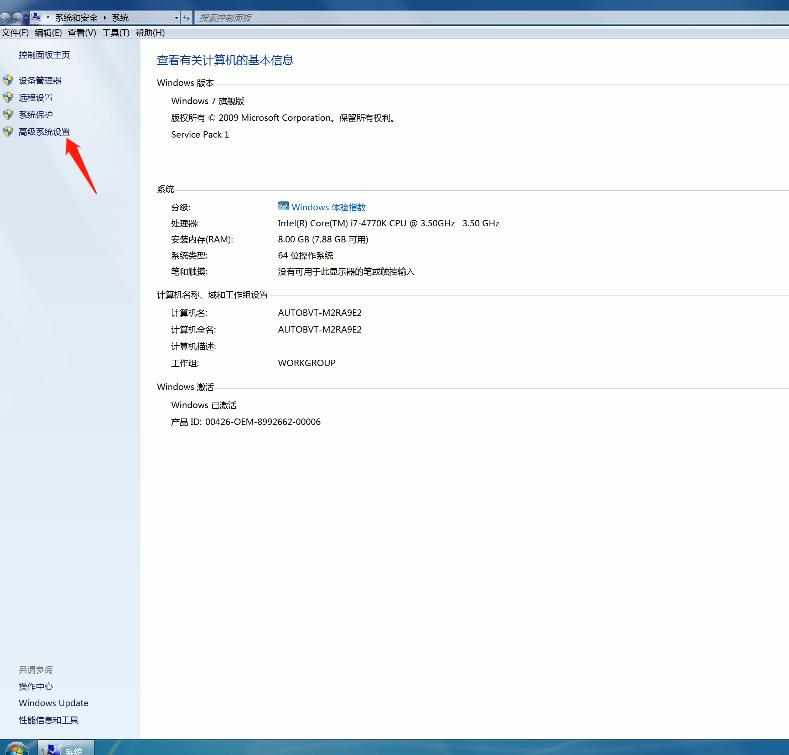This screenshot has width=789, height=755.
Task: Open 性能信息和工具 link
Action: point(48,720)
